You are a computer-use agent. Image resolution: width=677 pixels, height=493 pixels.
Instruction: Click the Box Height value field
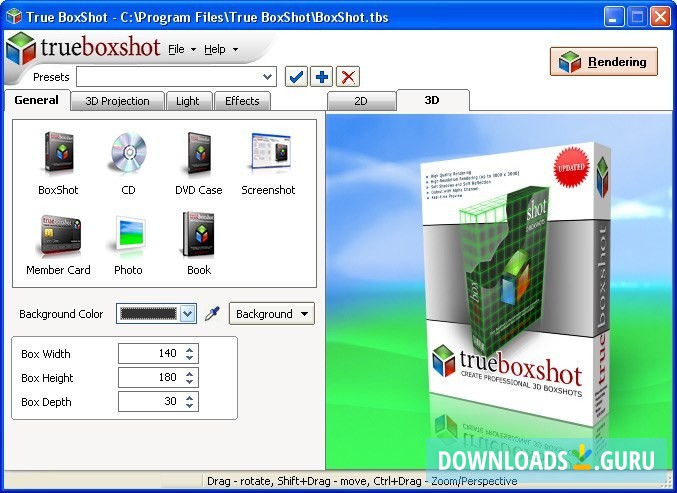coord(158,378)
